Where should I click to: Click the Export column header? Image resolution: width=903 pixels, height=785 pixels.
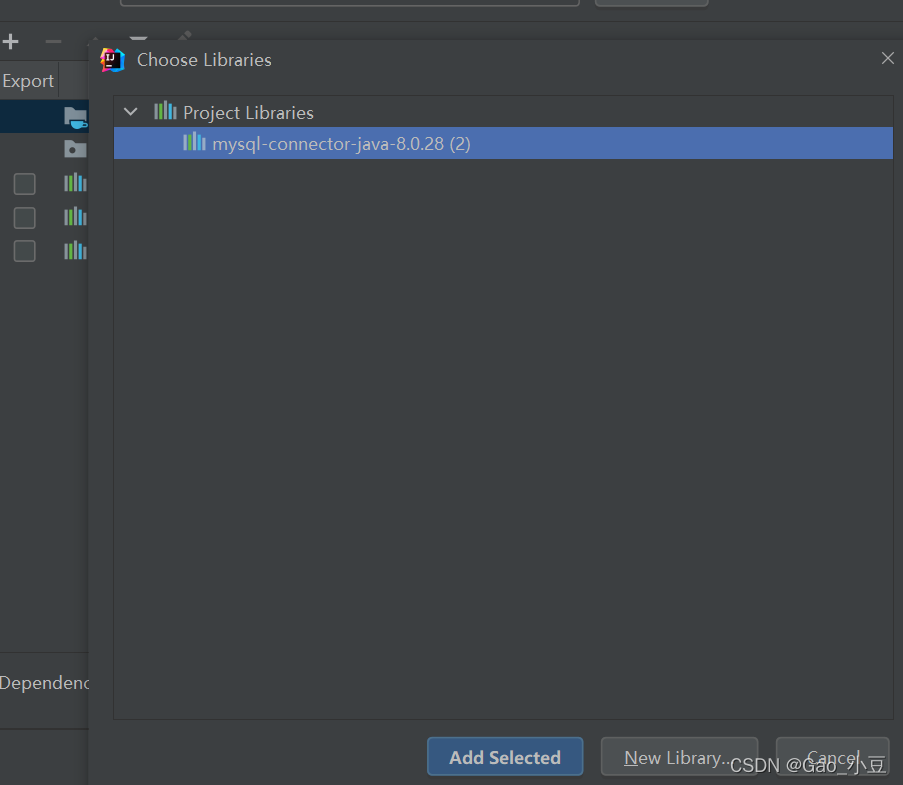coord(28,81)
